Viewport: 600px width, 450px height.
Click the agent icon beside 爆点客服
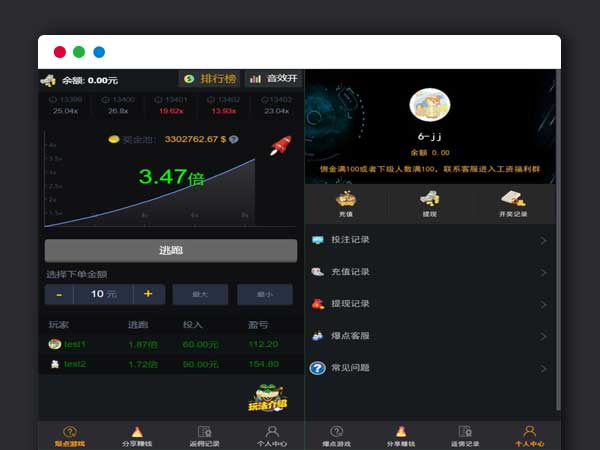pyautogui.click(x=318, y=336)
